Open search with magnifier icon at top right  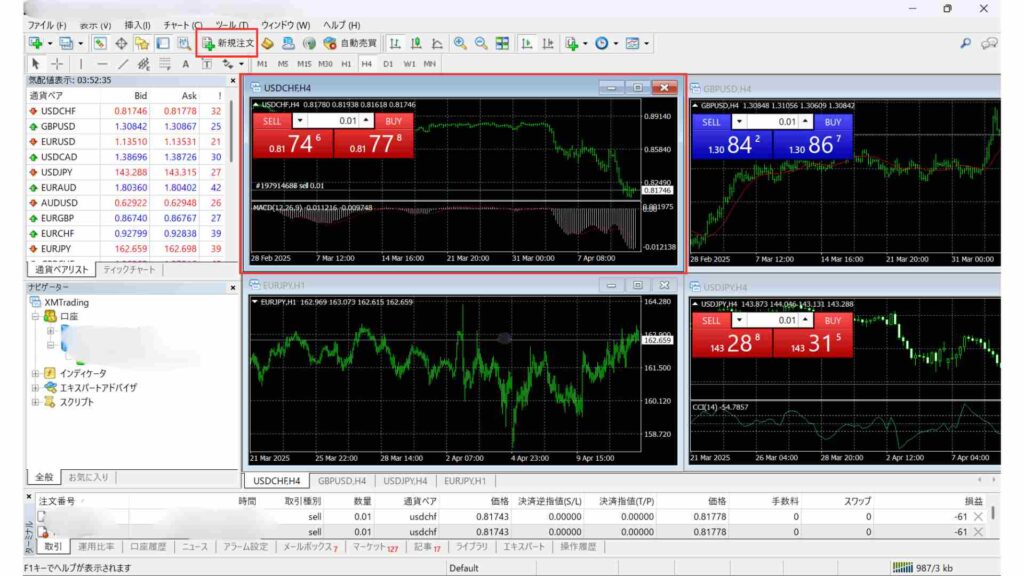click(965, 43)
